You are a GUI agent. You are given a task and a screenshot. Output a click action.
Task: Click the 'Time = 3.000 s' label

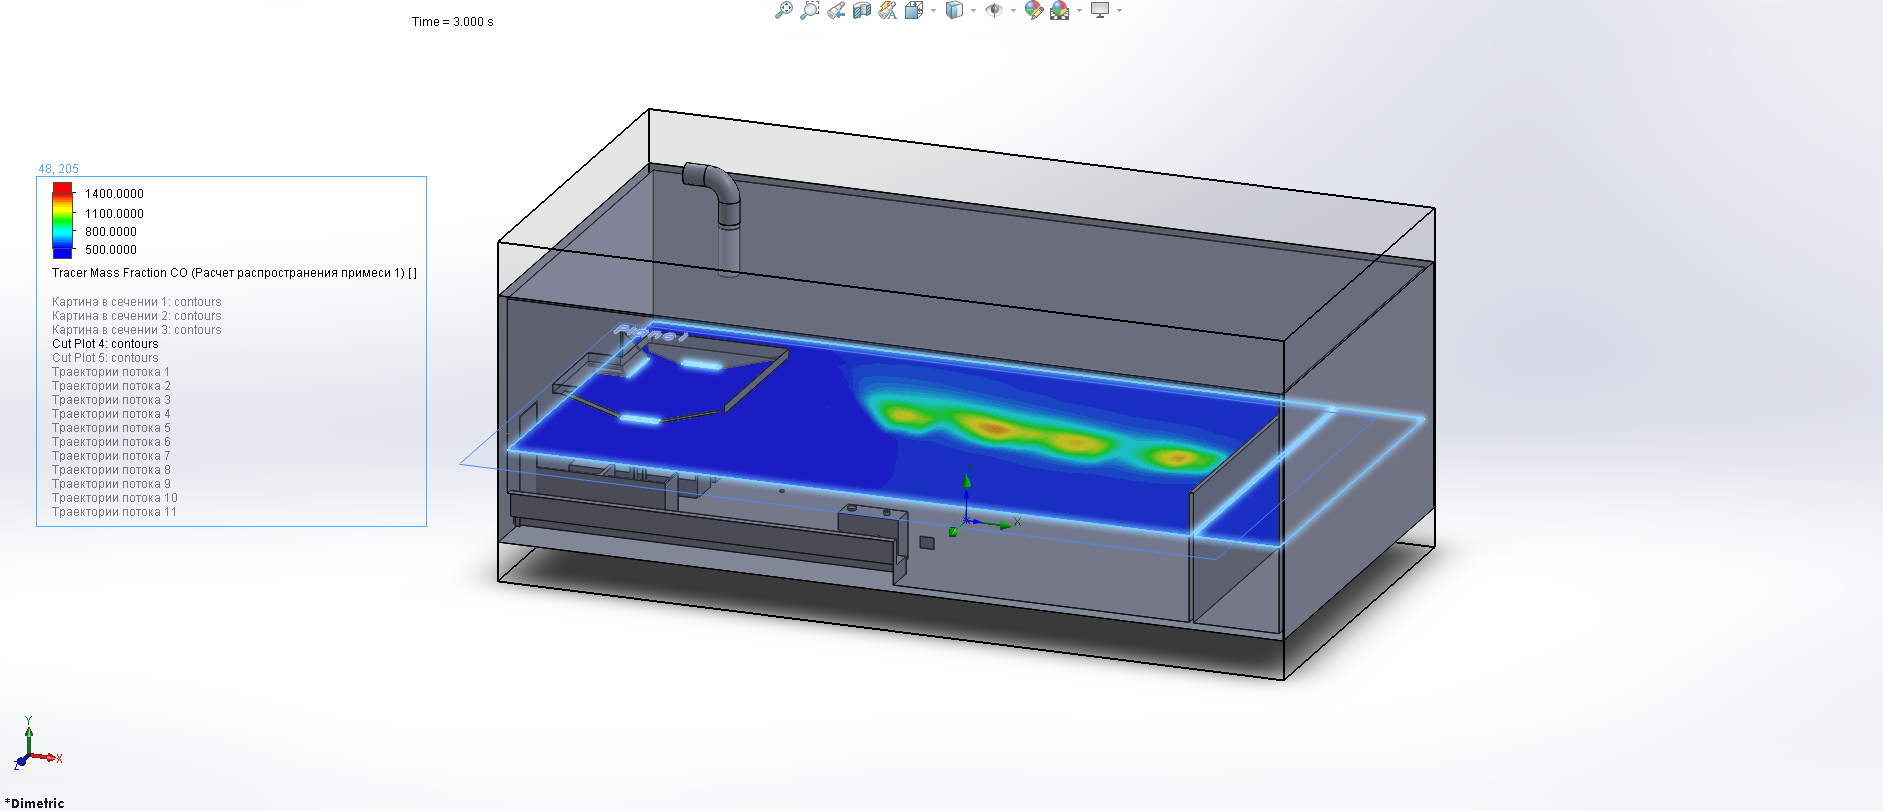coord(452,22)
